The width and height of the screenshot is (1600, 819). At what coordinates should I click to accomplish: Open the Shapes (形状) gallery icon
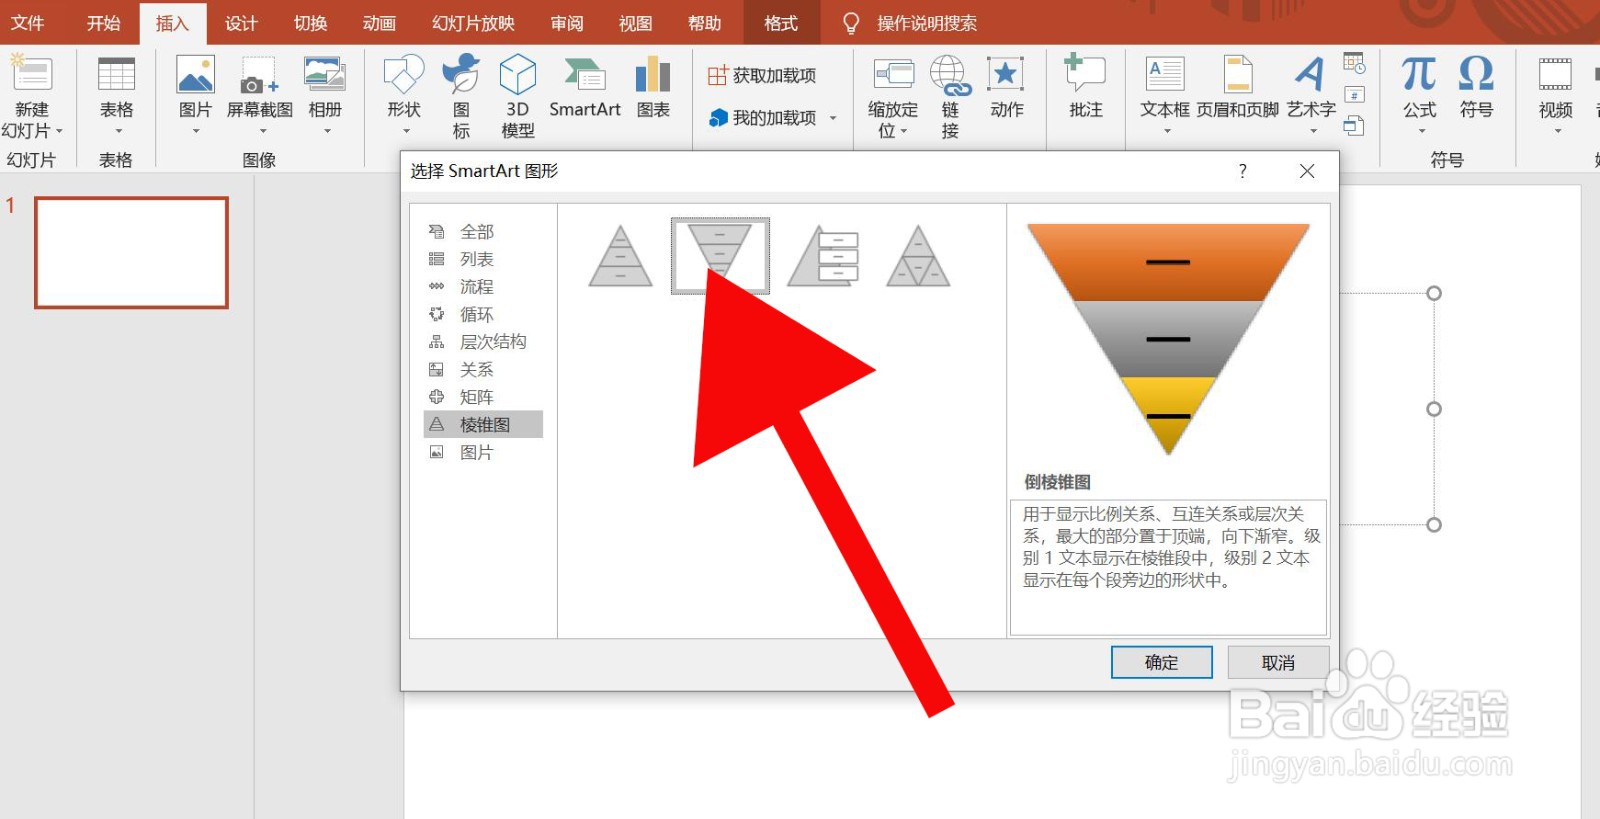pyautogui.click(x=404, y=74)
